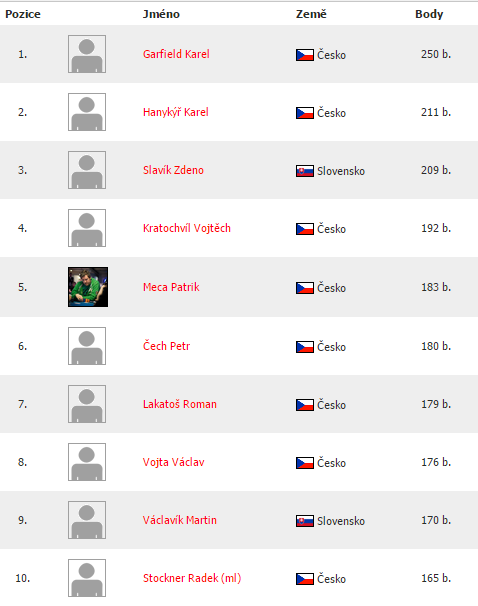This screenshot has height=606, width=478.
Task: Open Kratochvíl Vojtěch's player page
Action: [x=187, y=228]
